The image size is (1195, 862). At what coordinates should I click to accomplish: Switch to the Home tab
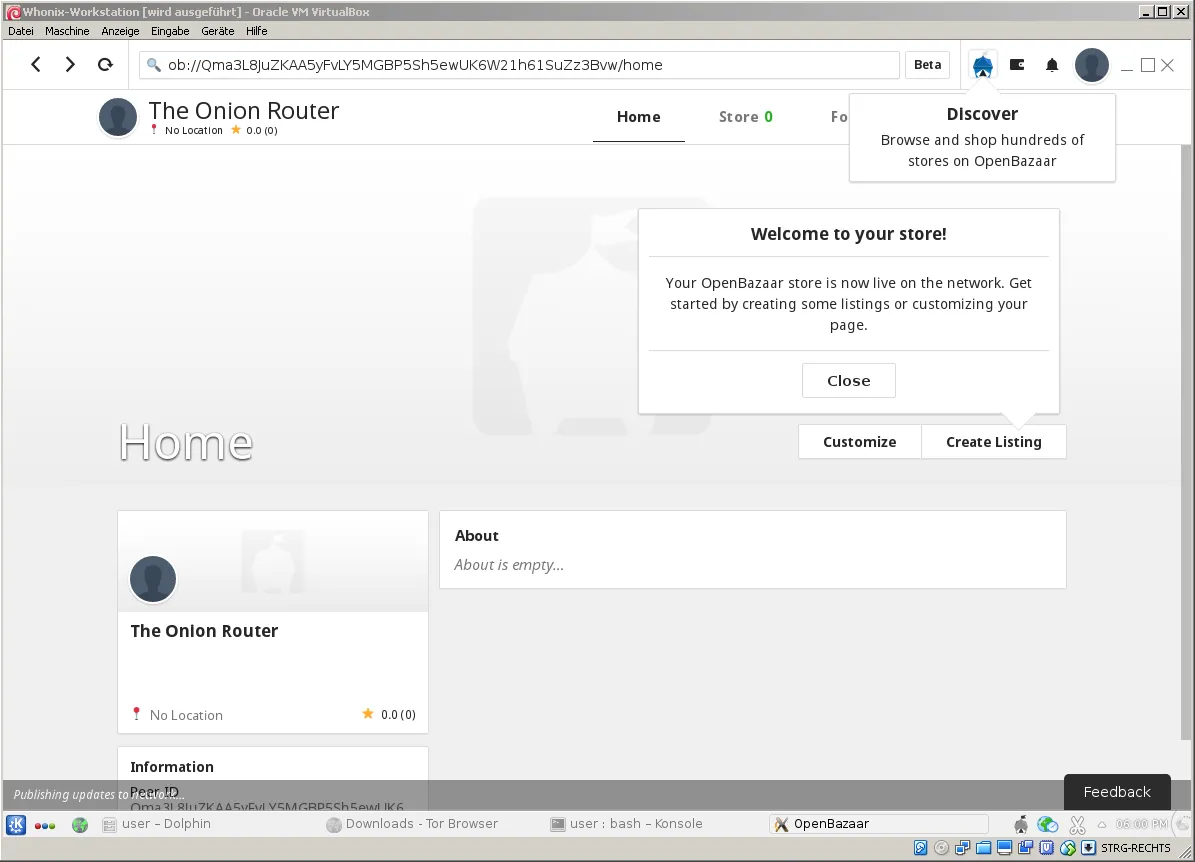(639, 117)
